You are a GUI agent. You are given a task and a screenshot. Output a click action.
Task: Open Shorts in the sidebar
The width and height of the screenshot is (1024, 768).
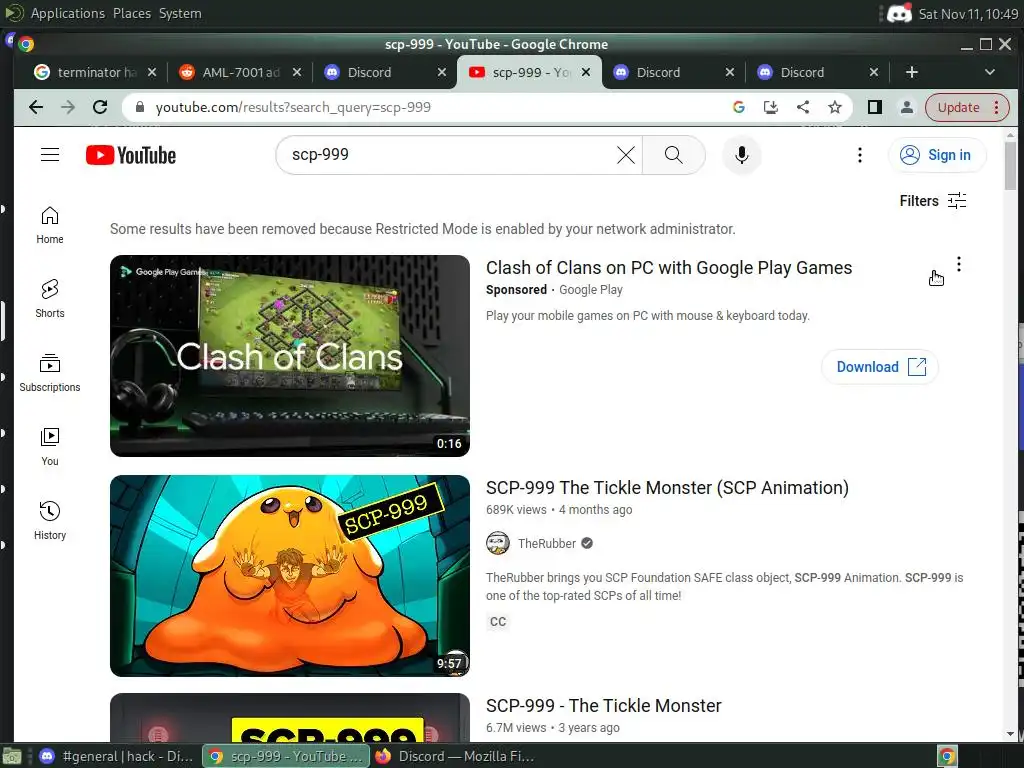click(50, 299)
